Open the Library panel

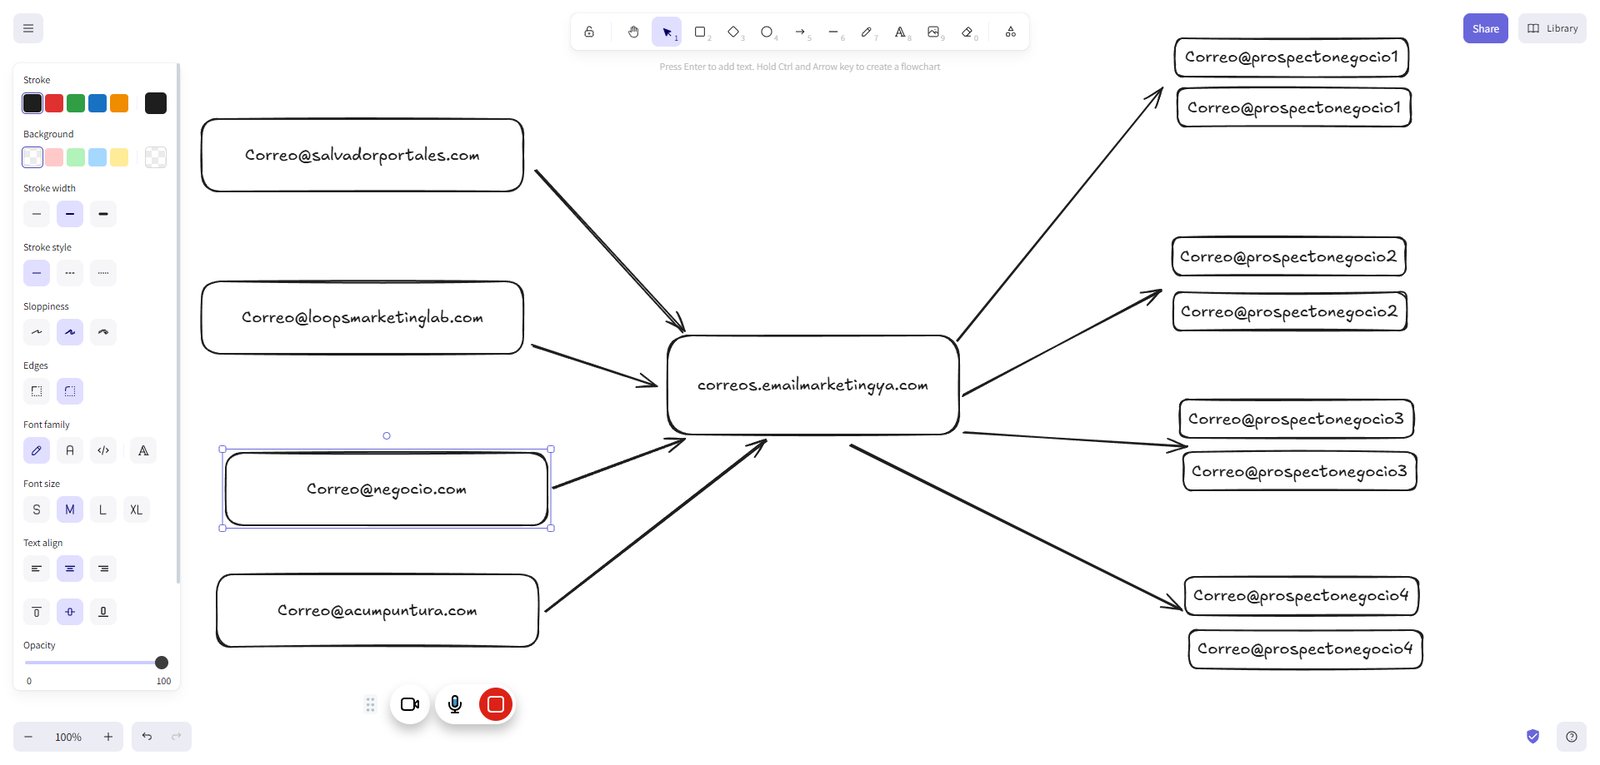tap(1552, 29)
